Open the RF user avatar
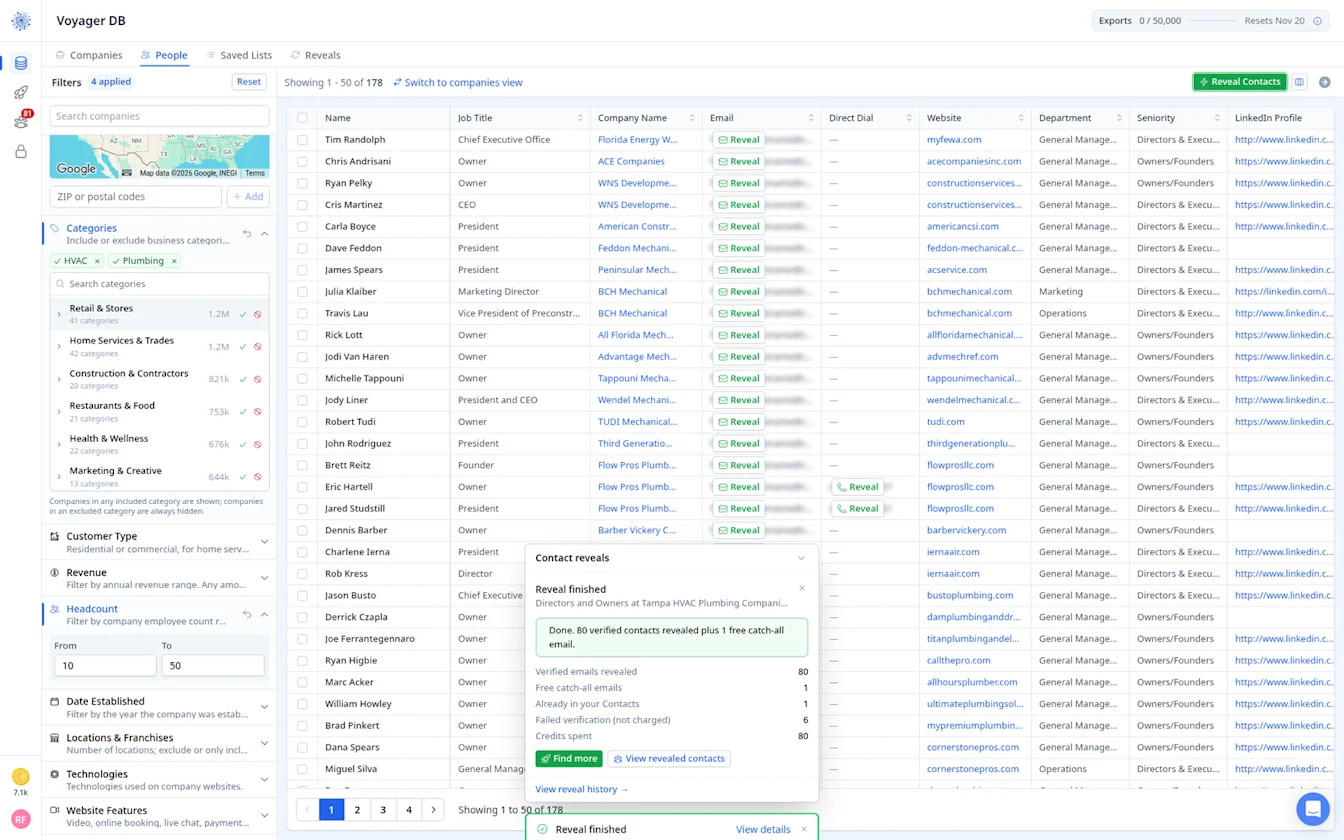The image size is (1344, 840). click(21, 819)
